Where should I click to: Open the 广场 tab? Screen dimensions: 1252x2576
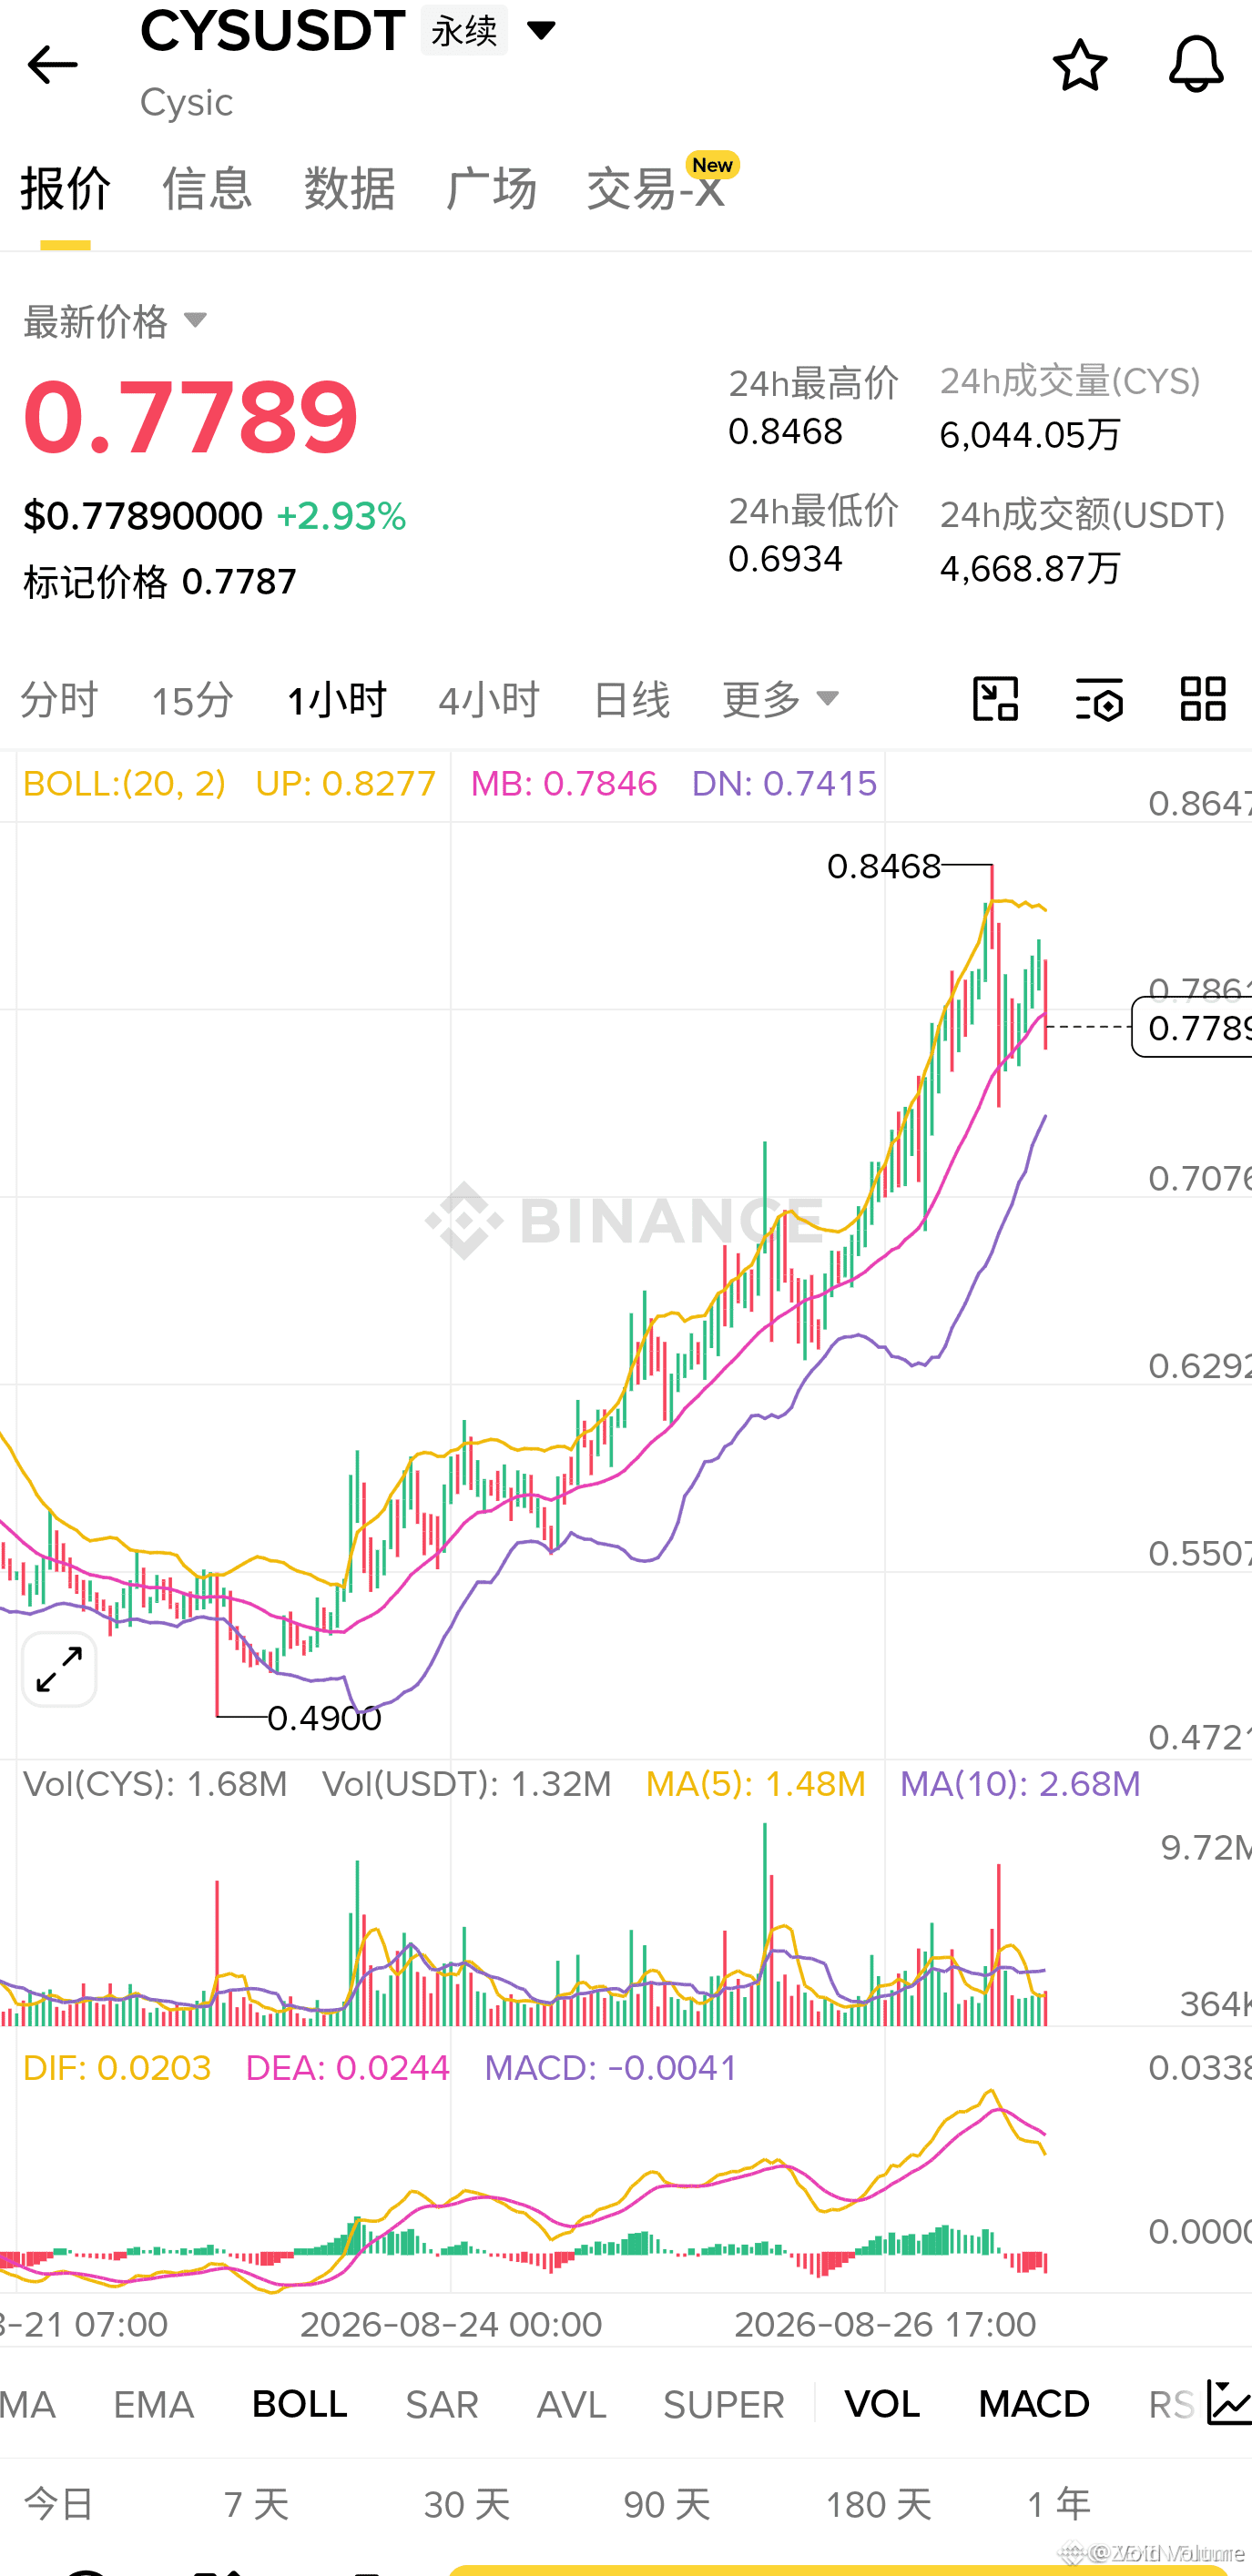(x=491, y=188)
